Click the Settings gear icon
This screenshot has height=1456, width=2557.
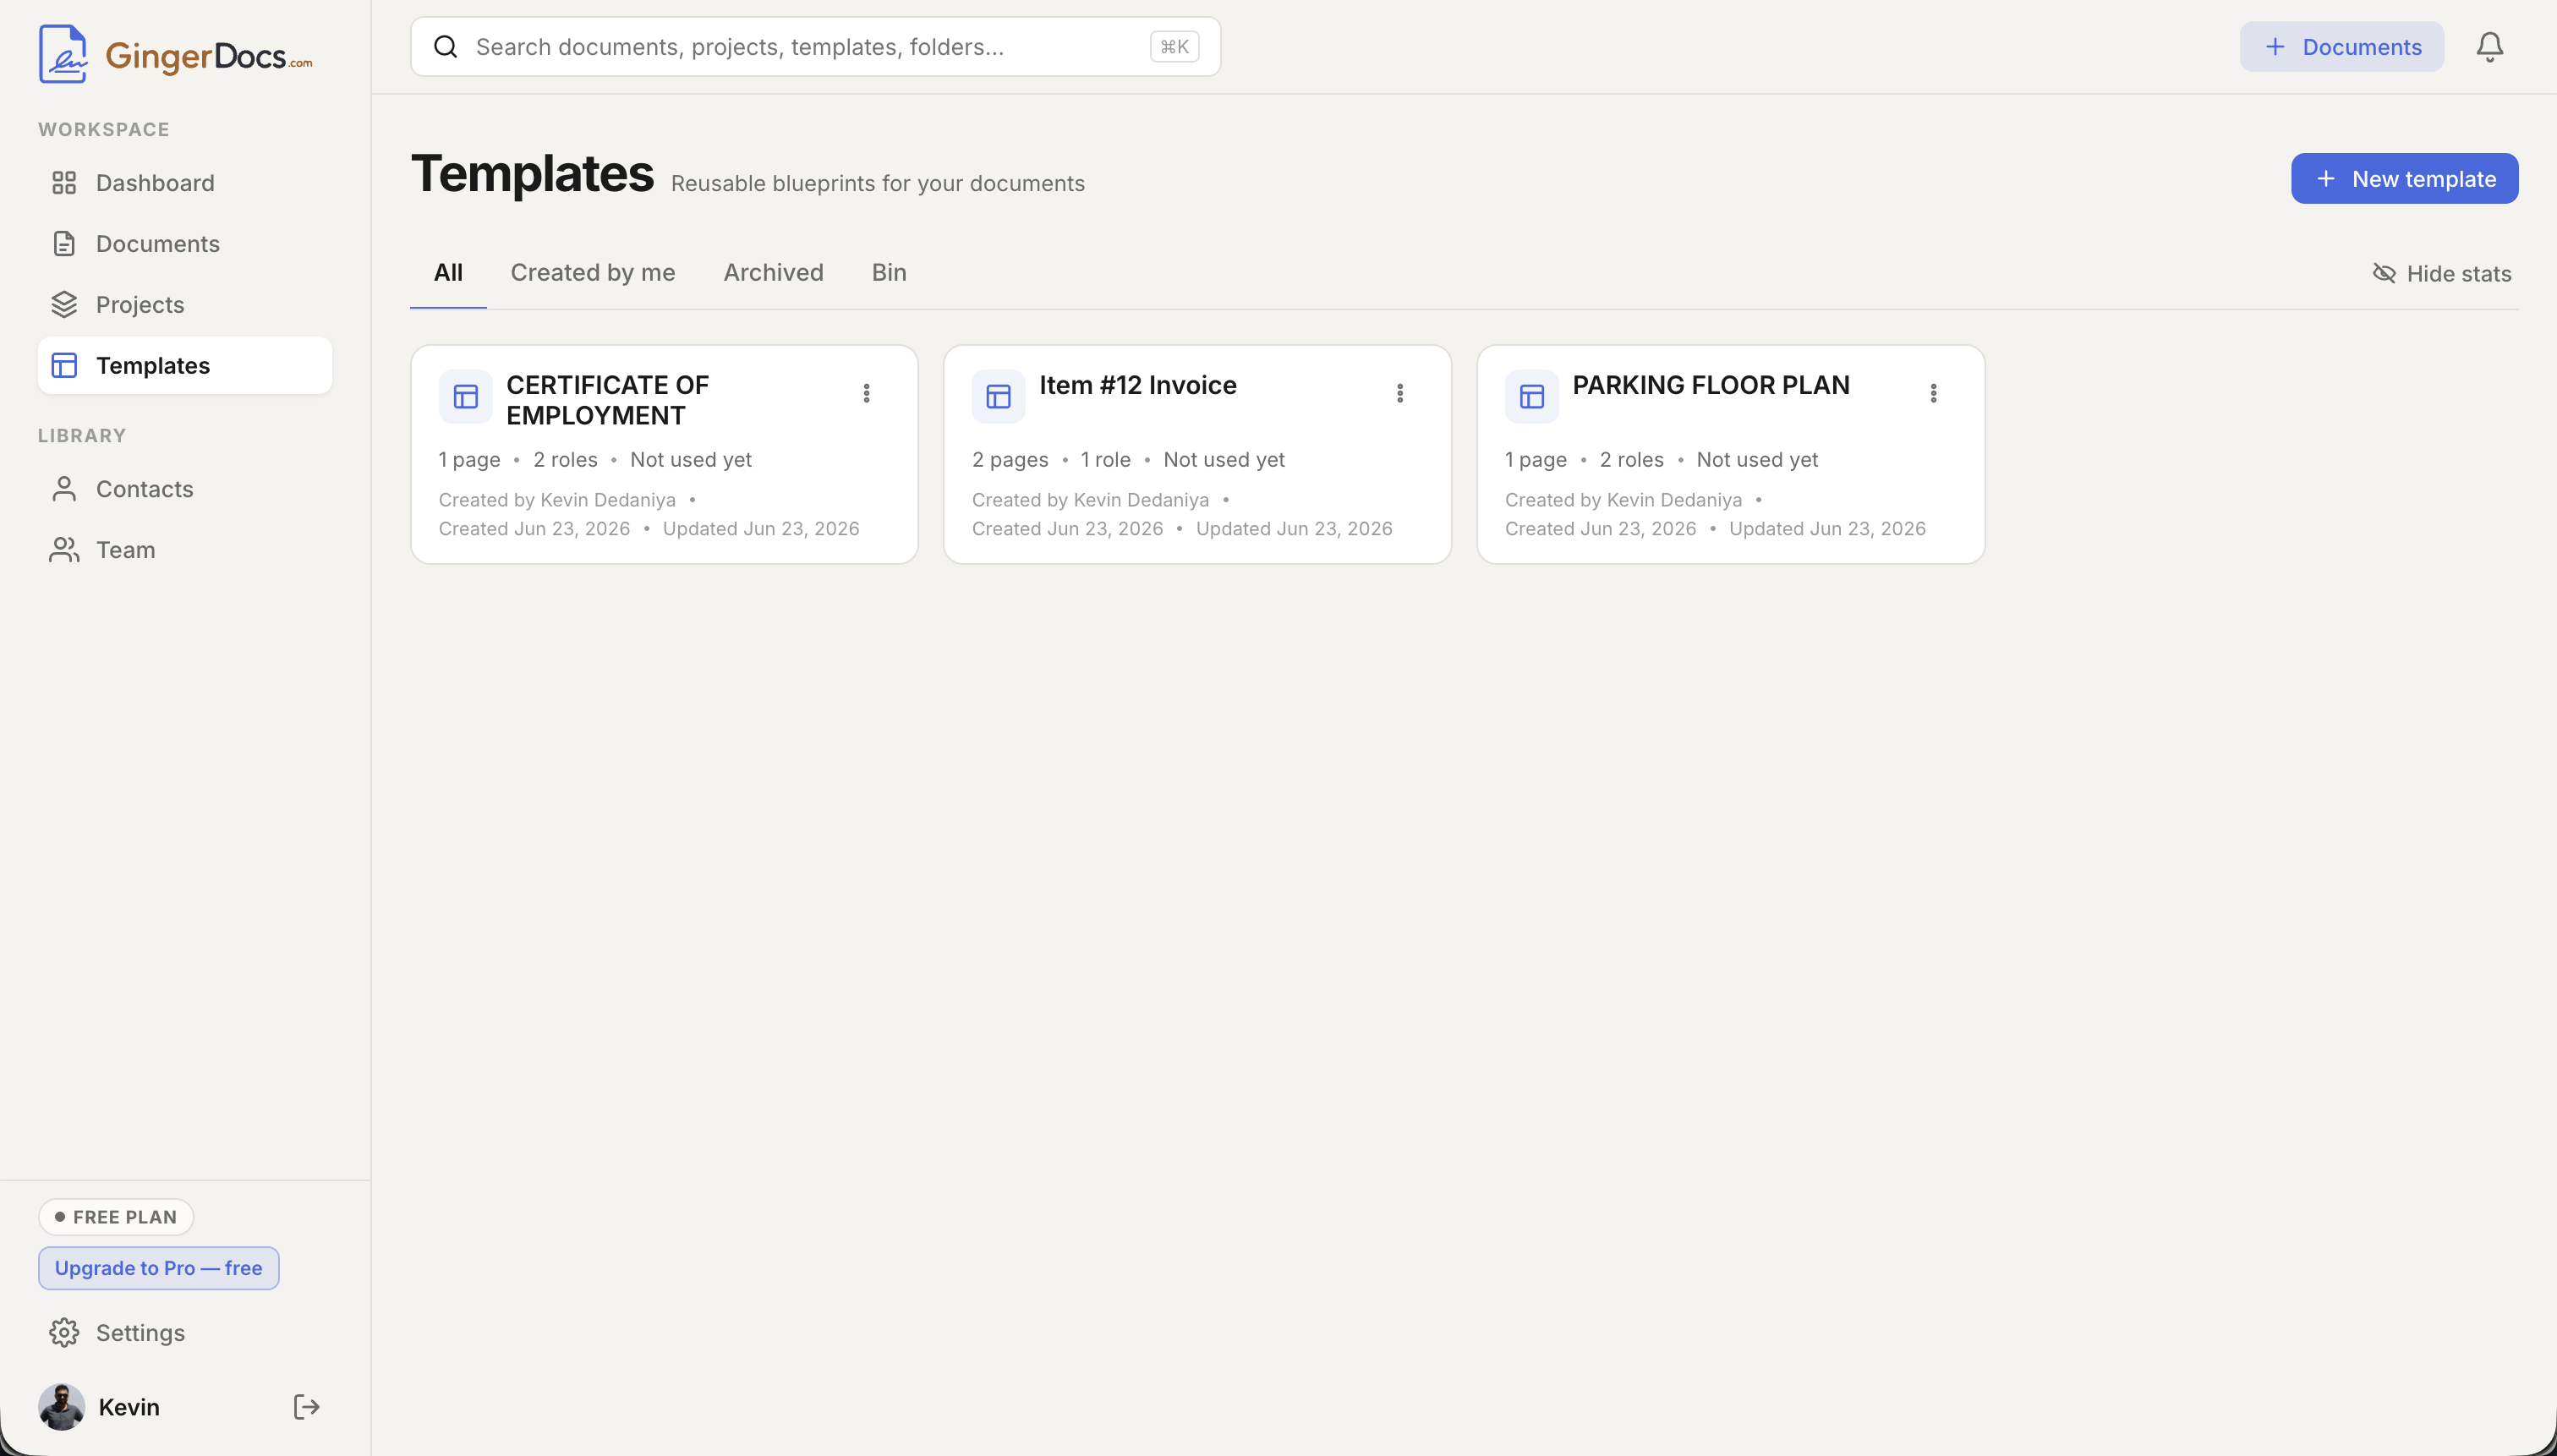pos(64,1333)
